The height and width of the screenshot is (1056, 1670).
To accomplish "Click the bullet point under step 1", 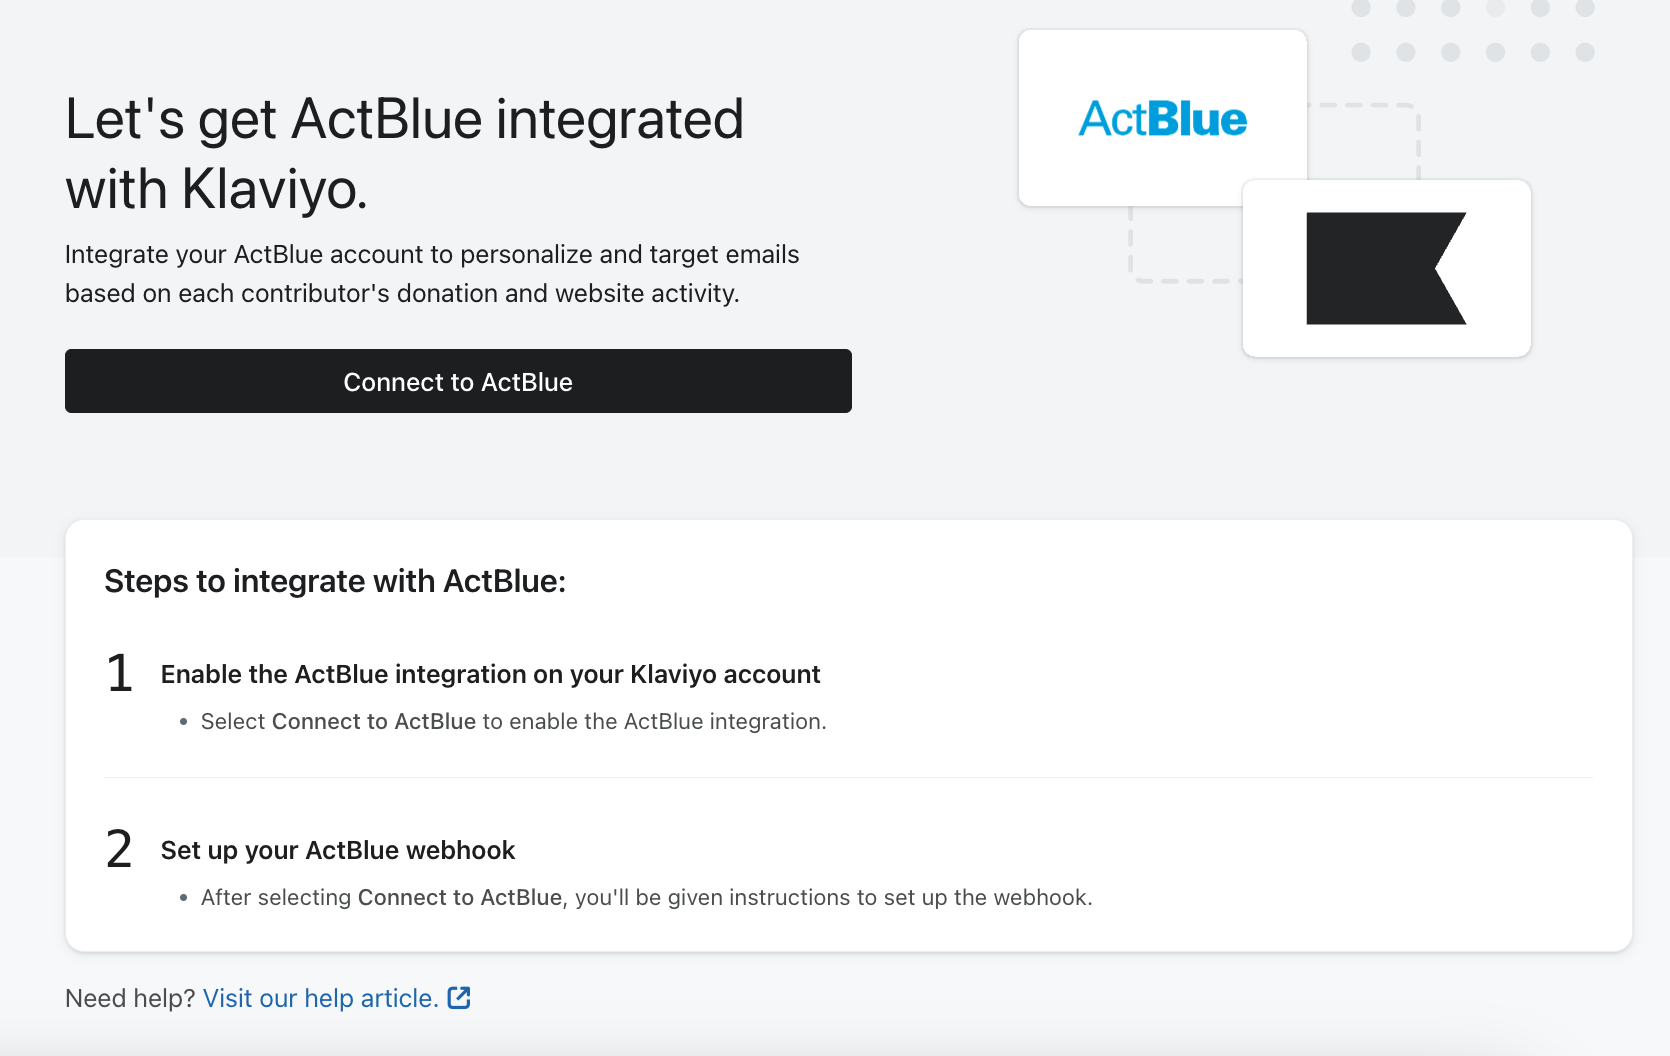I will click(x=183, y=722).
